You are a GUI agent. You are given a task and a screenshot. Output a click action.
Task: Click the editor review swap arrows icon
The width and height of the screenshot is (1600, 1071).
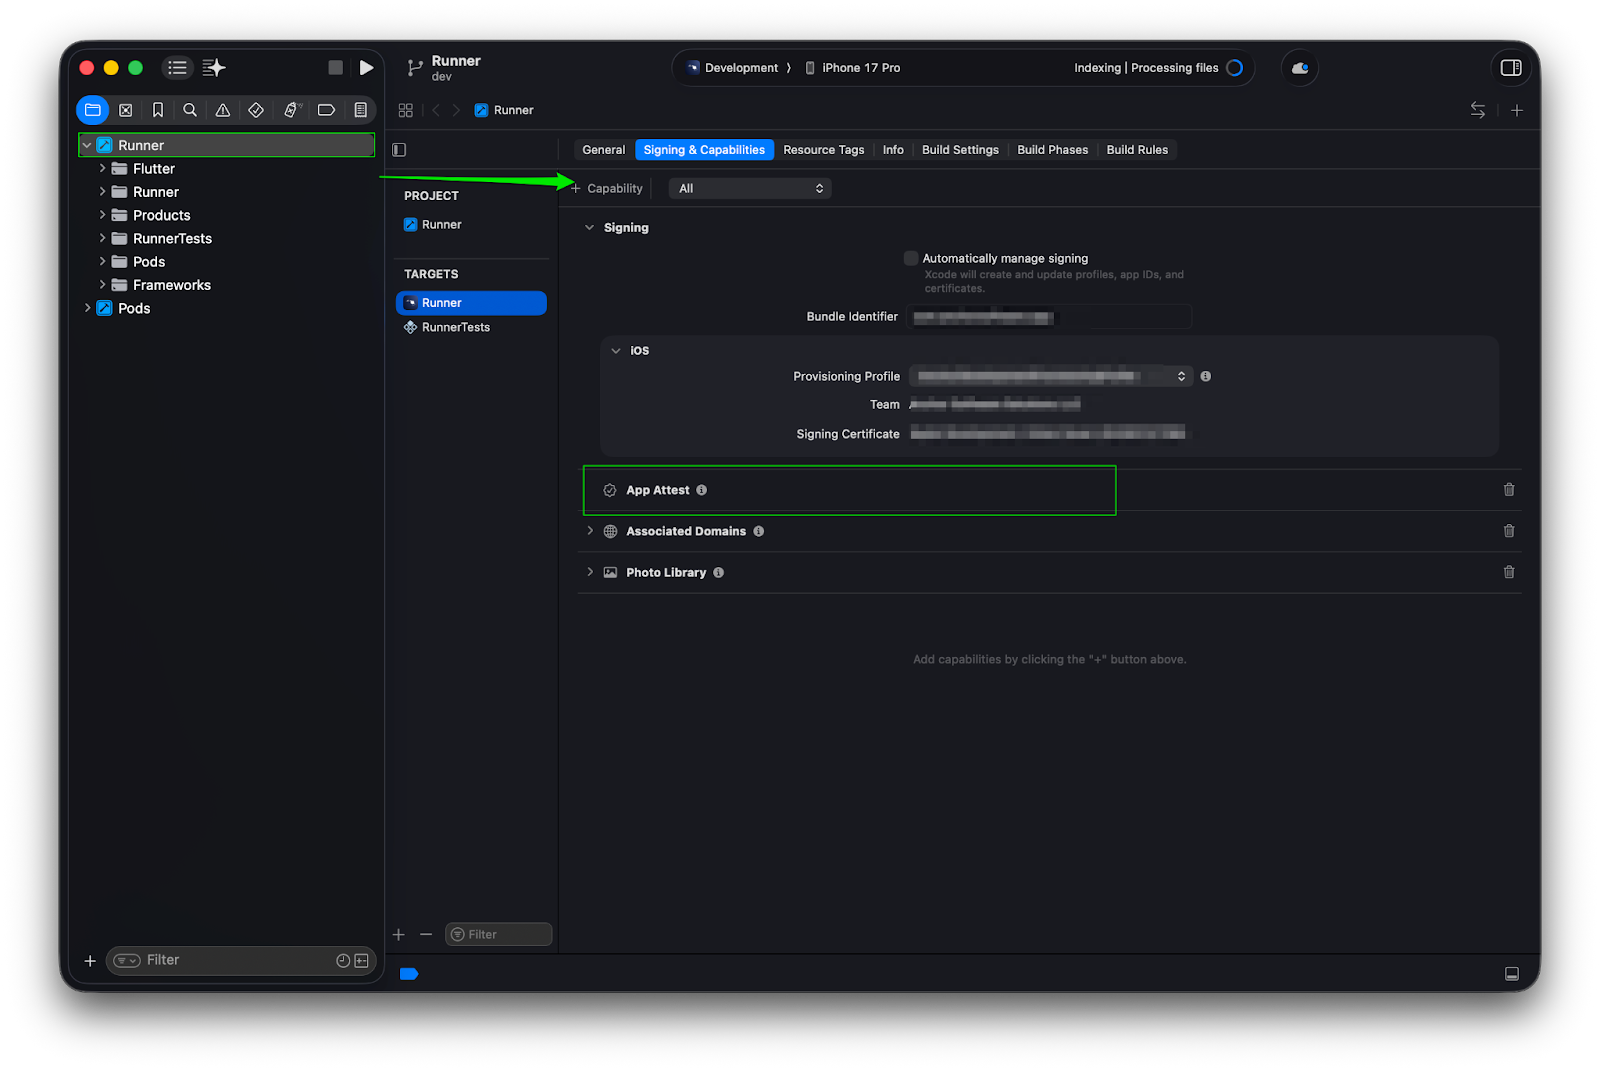[x=1478, y=110]
